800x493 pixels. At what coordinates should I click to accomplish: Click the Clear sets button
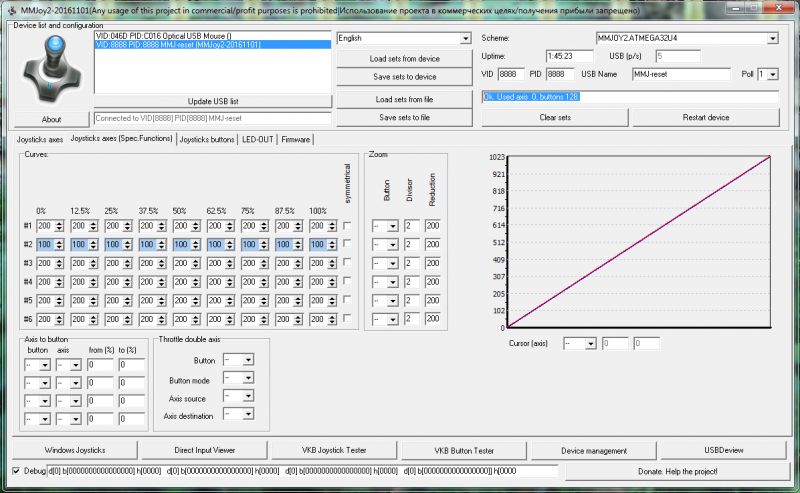click(x=555, y=117)
